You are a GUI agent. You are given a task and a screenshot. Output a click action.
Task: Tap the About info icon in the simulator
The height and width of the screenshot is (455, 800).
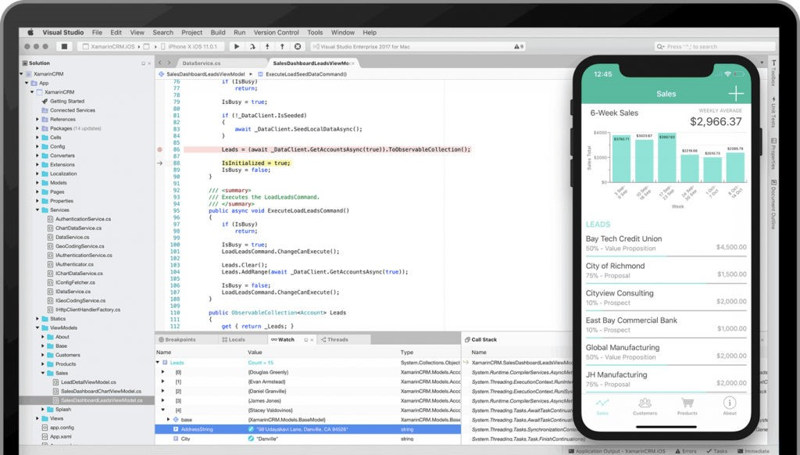[729, 405]
